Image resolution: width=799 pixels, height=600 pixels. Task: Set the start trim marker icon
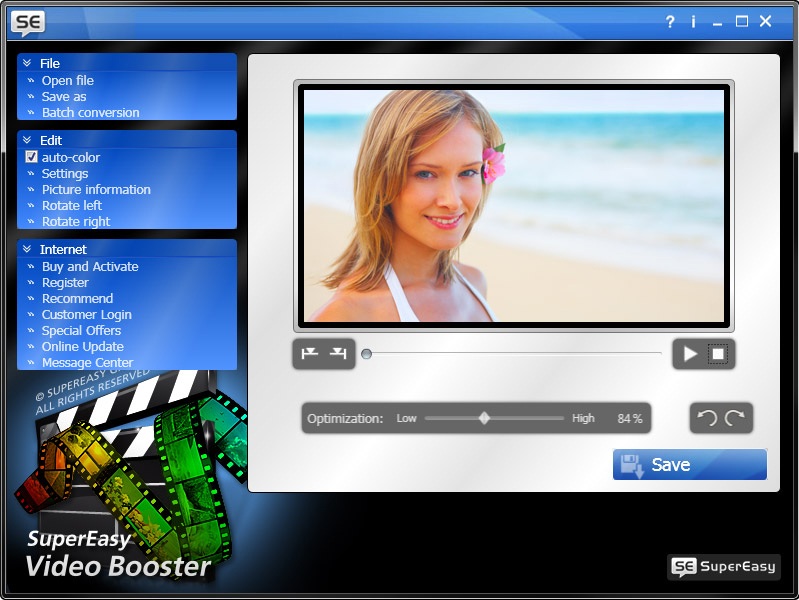click(x=310, y=353)
